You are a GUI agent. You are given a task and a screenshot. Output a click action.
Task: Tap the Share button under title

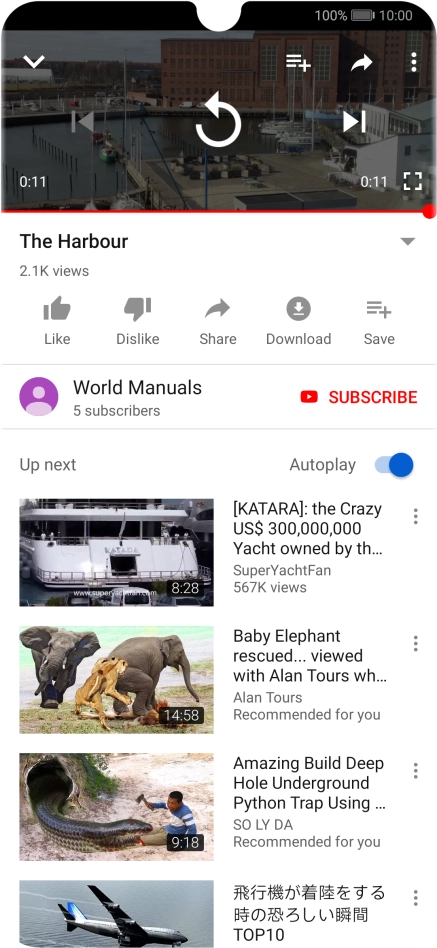218,320
